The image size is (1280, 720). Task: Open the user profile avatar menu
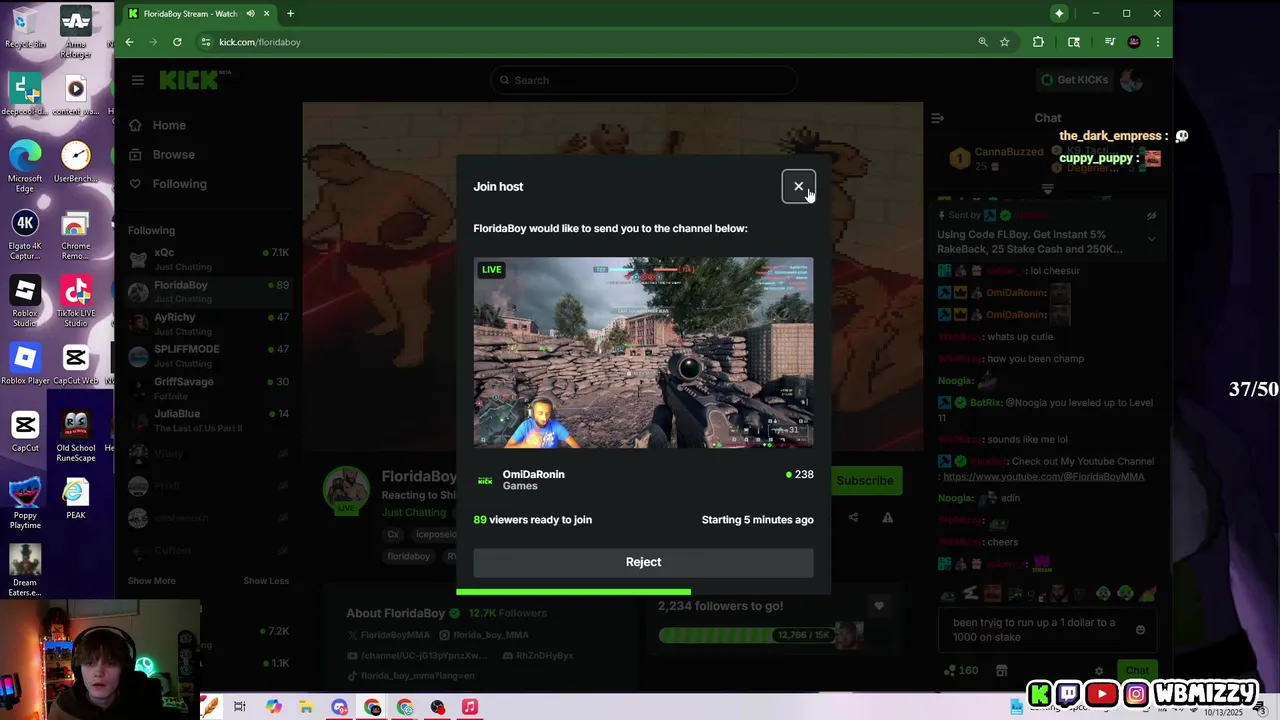coord(1131,80)
